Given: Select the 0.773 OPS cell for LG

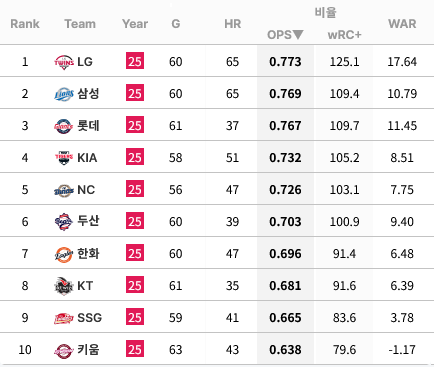Looking at the screenshot, I should tap(285, 62).
